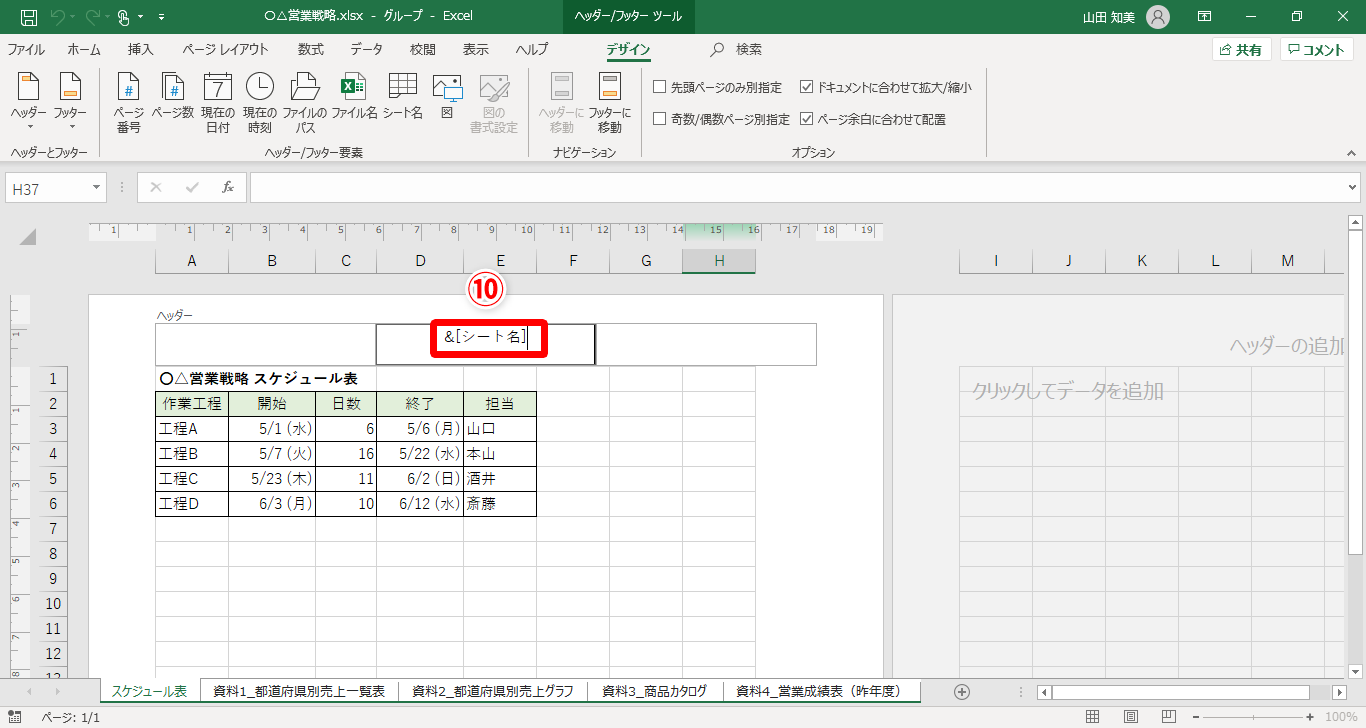Image resolution: width=1366 pixels, height=728 pixels.
Task: Switch to the ページ レイアウト tab
Action: tap(225, 49)
